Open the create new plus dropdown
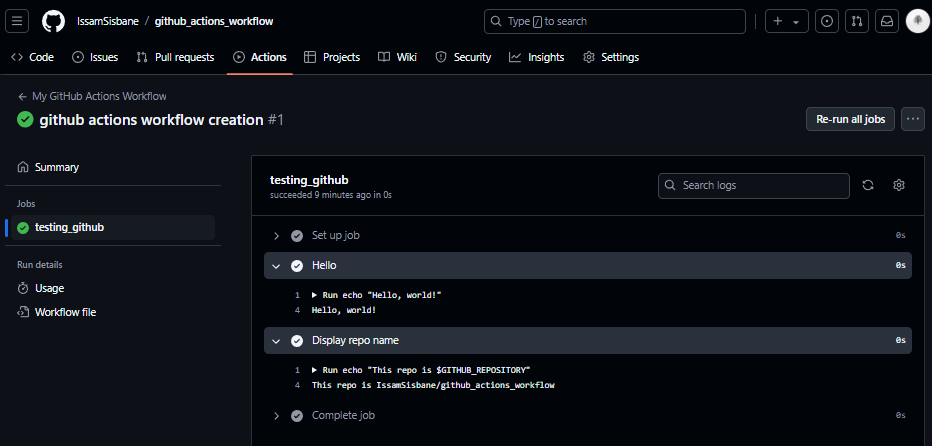 (x=786, y=21)
